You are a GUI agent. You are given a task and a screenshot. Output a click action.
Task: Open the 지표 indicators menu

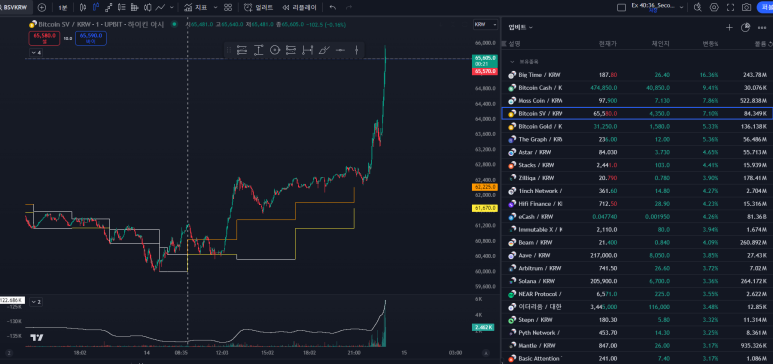point(196,7)
